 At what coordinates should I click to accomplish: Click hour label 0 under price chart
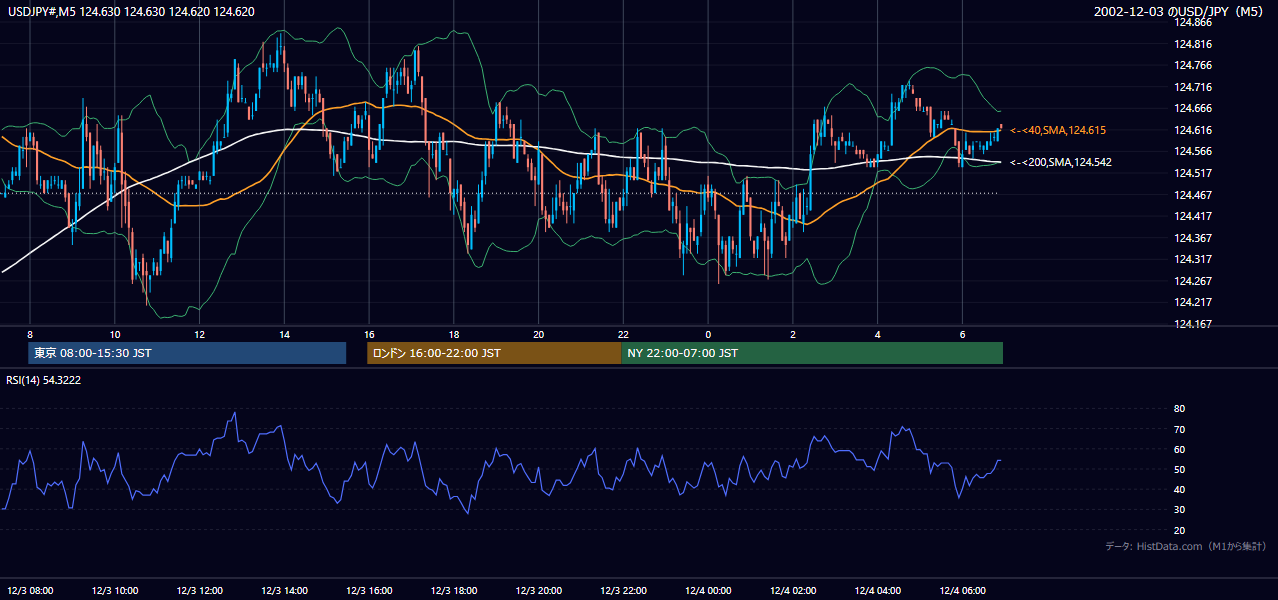click(x=708, y=334)
